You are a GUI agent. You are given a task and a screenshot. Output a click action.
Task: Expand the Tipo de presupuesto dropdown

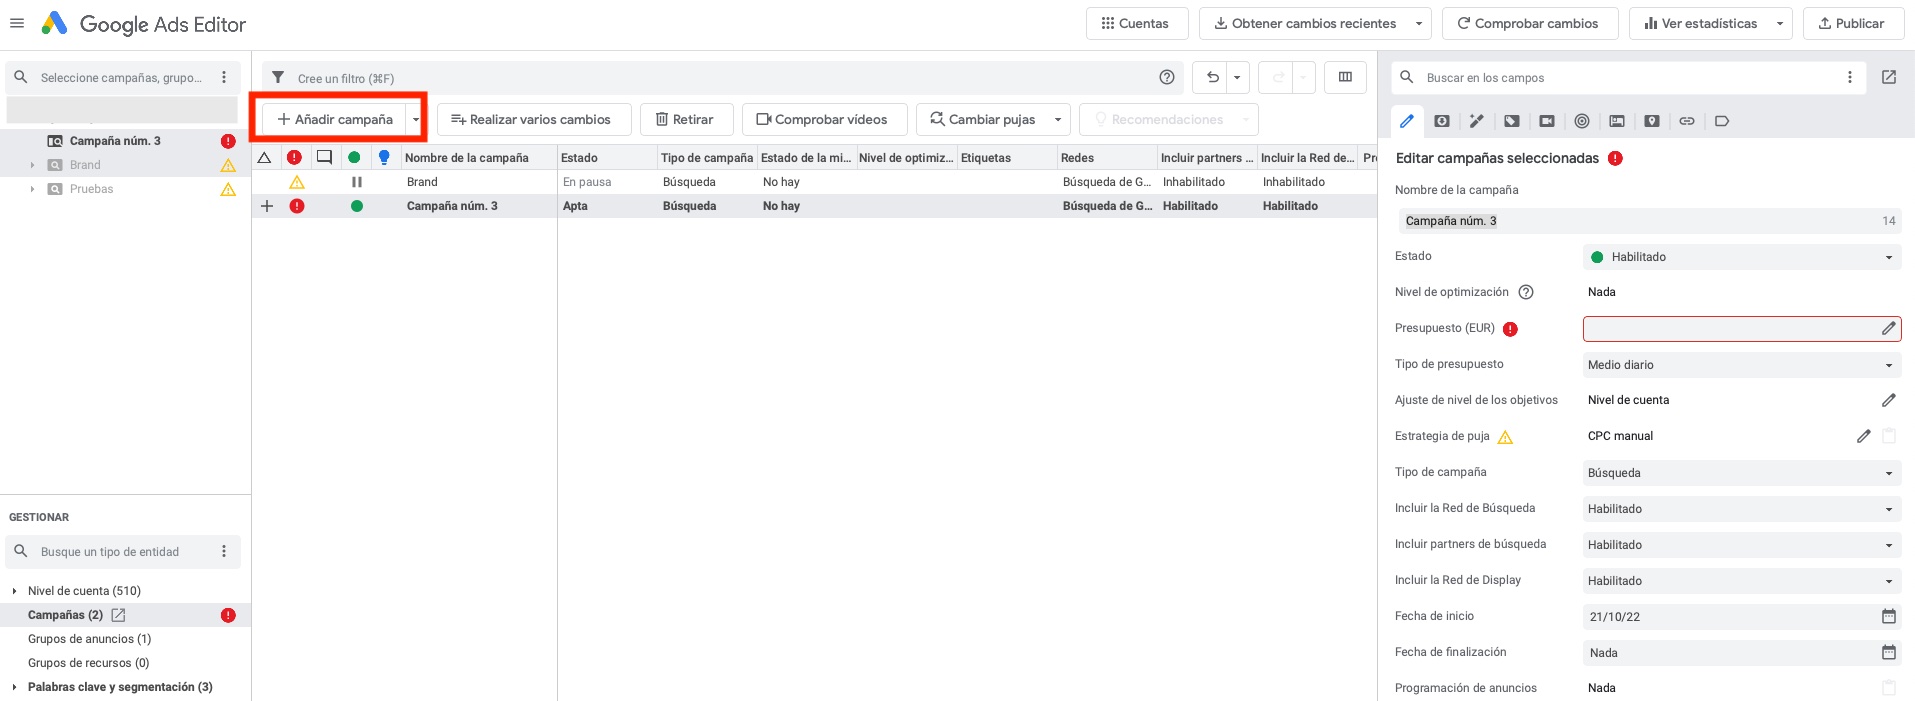(x=1741, y=365)
